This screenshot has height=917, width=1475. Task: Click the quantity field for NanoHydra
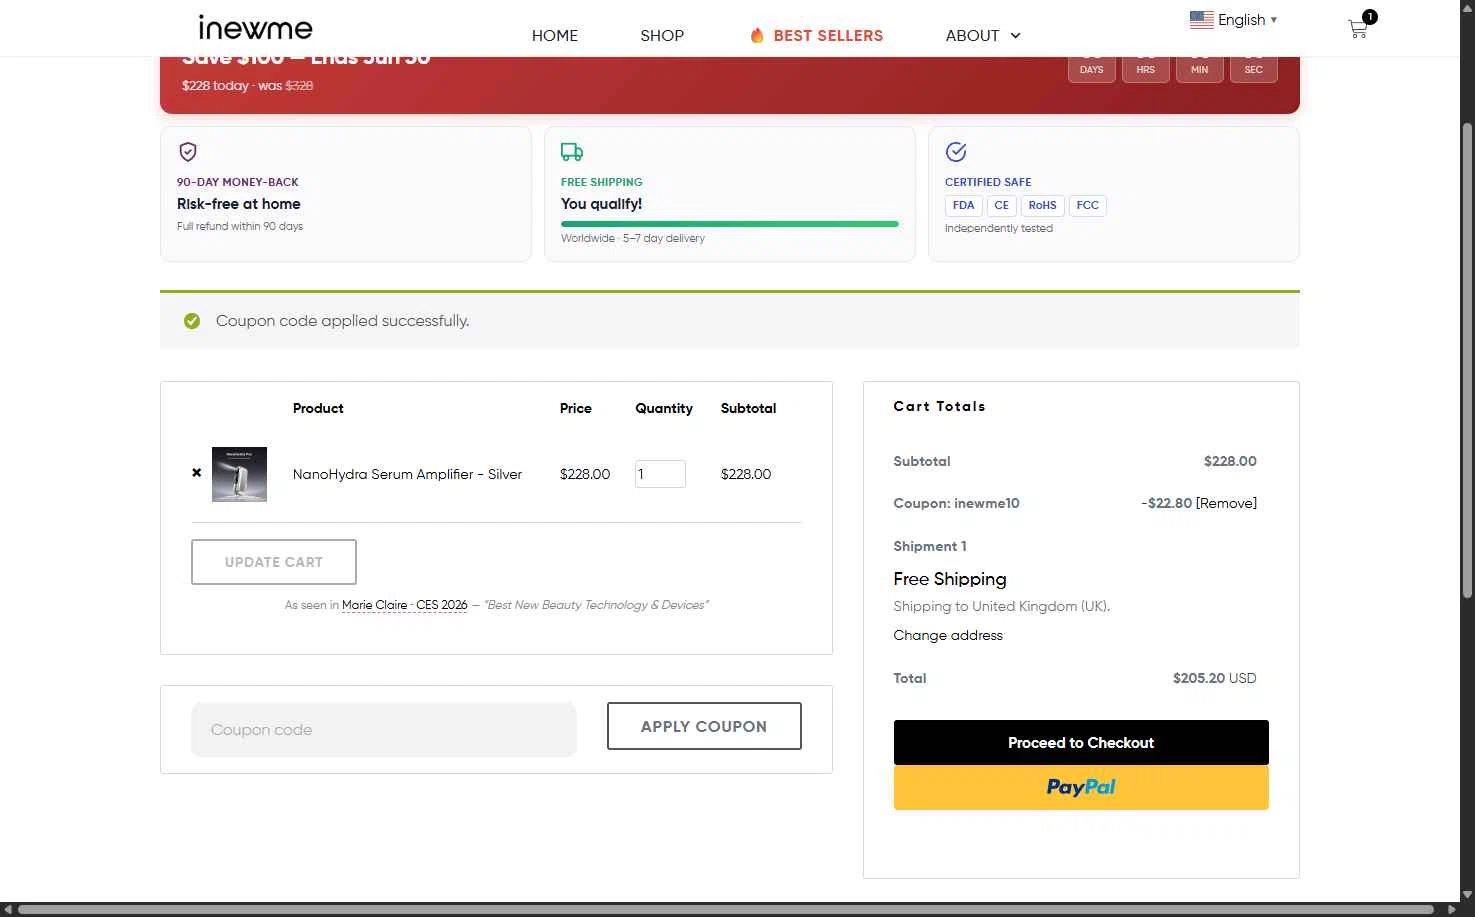660,474
